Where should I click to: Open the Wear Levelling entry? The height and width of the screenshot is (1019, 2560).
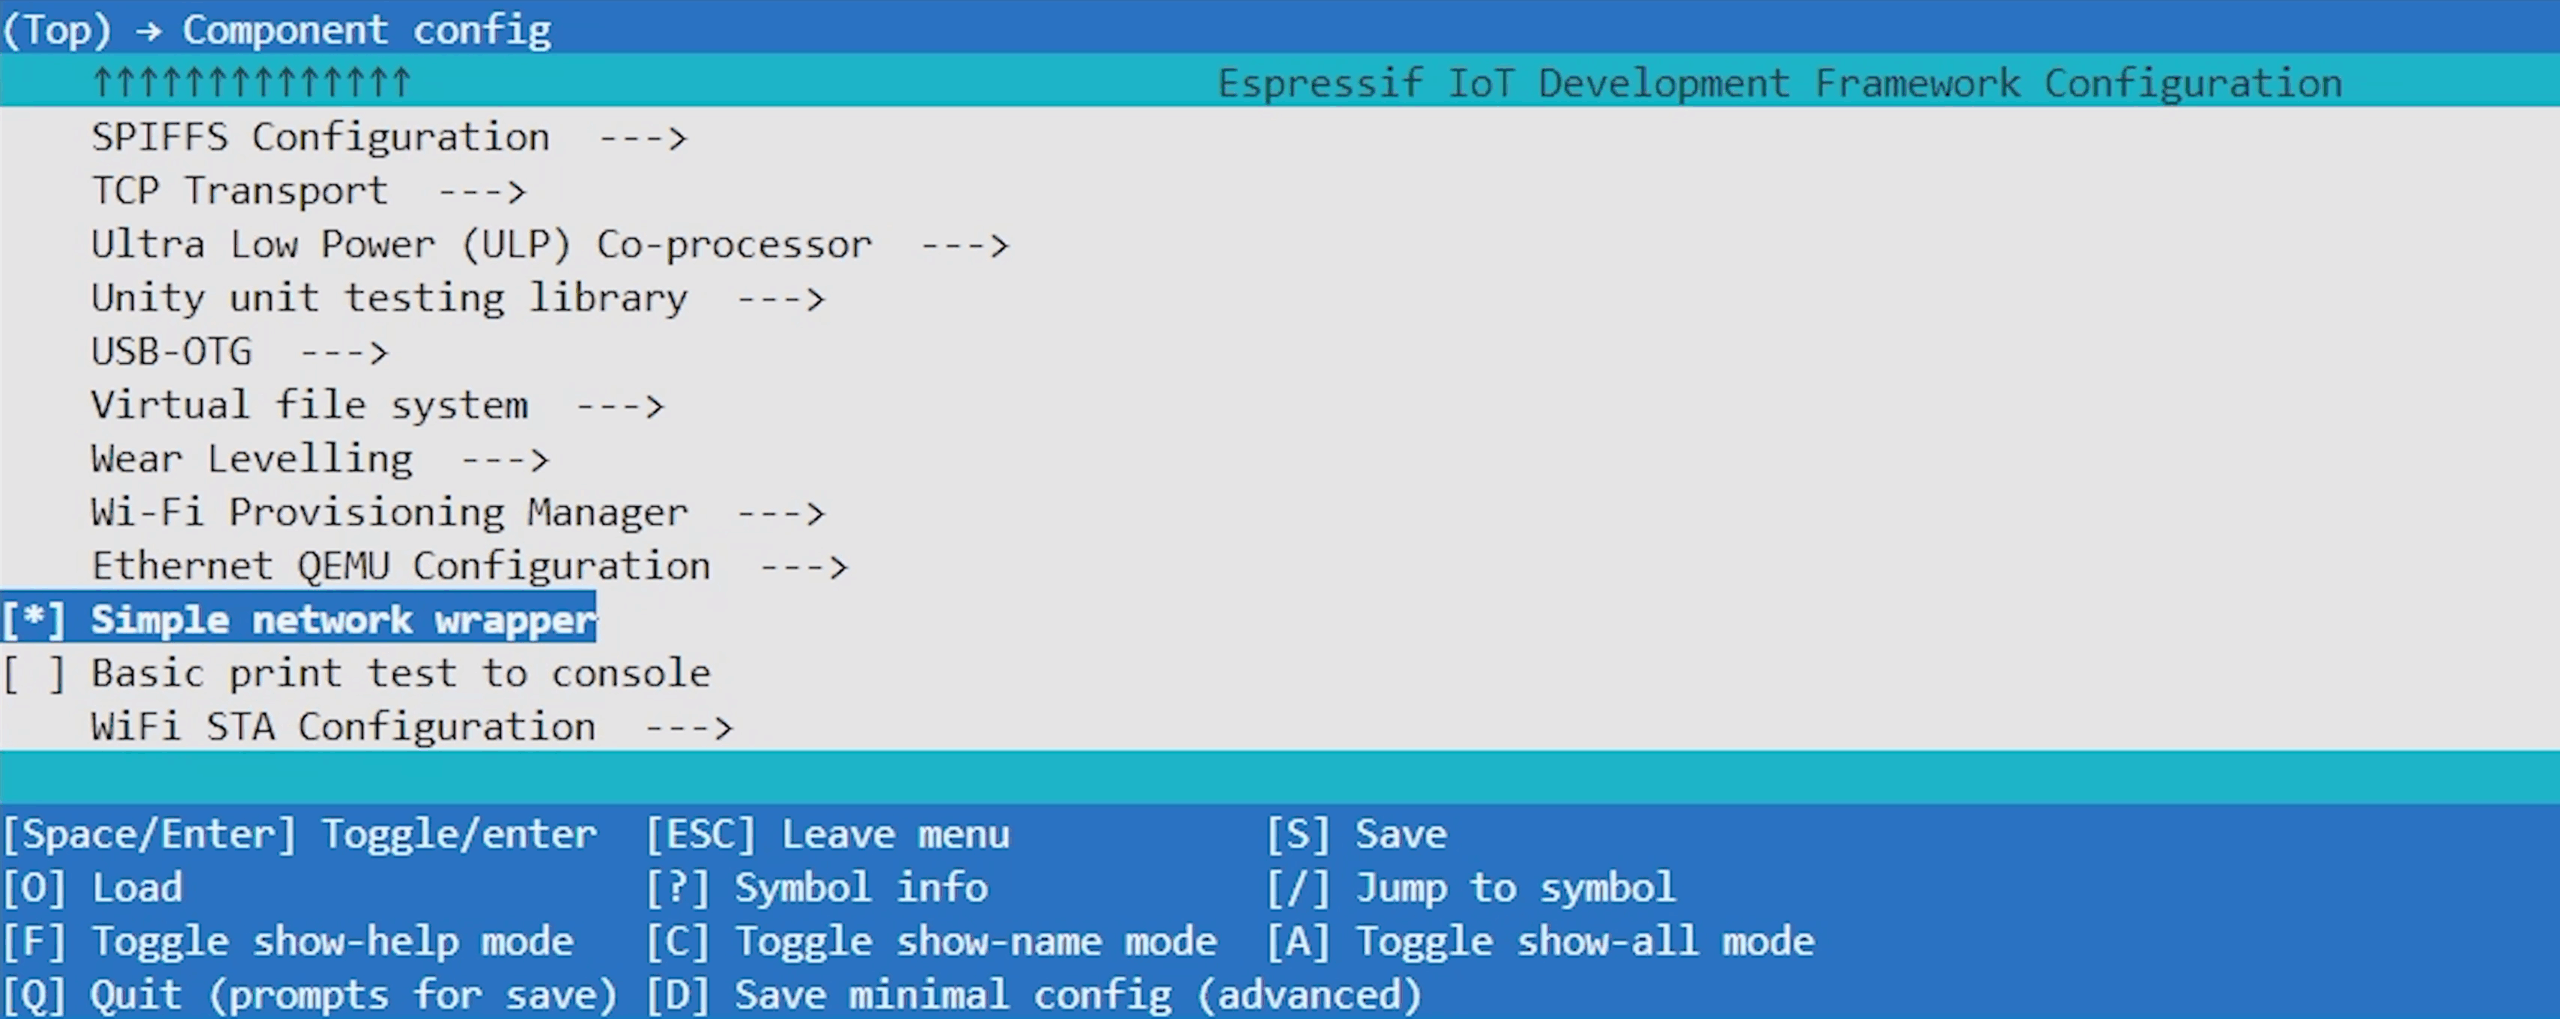pos(251,459)
